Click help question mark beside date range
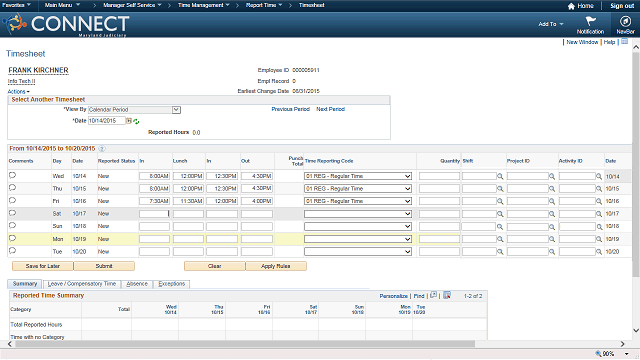Screen dimensions: 640x360 (102, 149)
